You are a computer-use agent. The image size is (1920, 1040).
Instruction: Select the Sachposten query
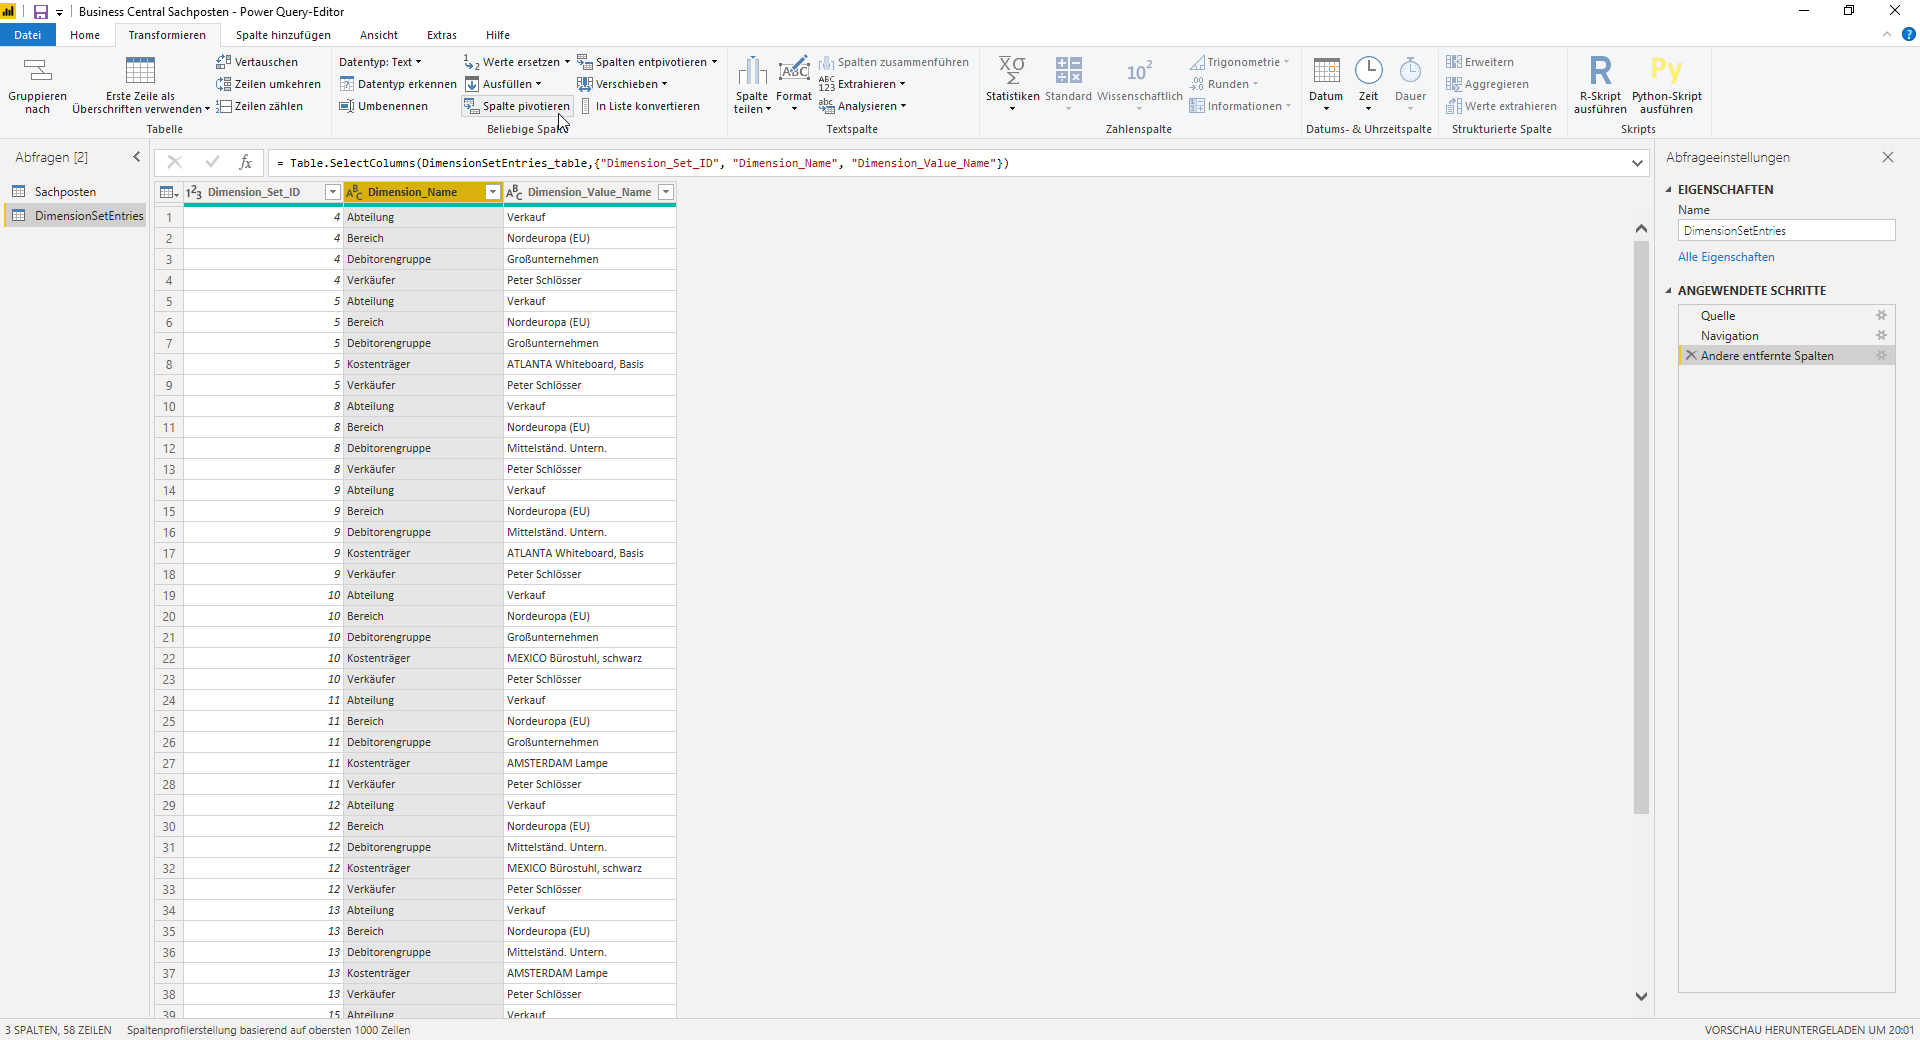(x=65, y=192)
